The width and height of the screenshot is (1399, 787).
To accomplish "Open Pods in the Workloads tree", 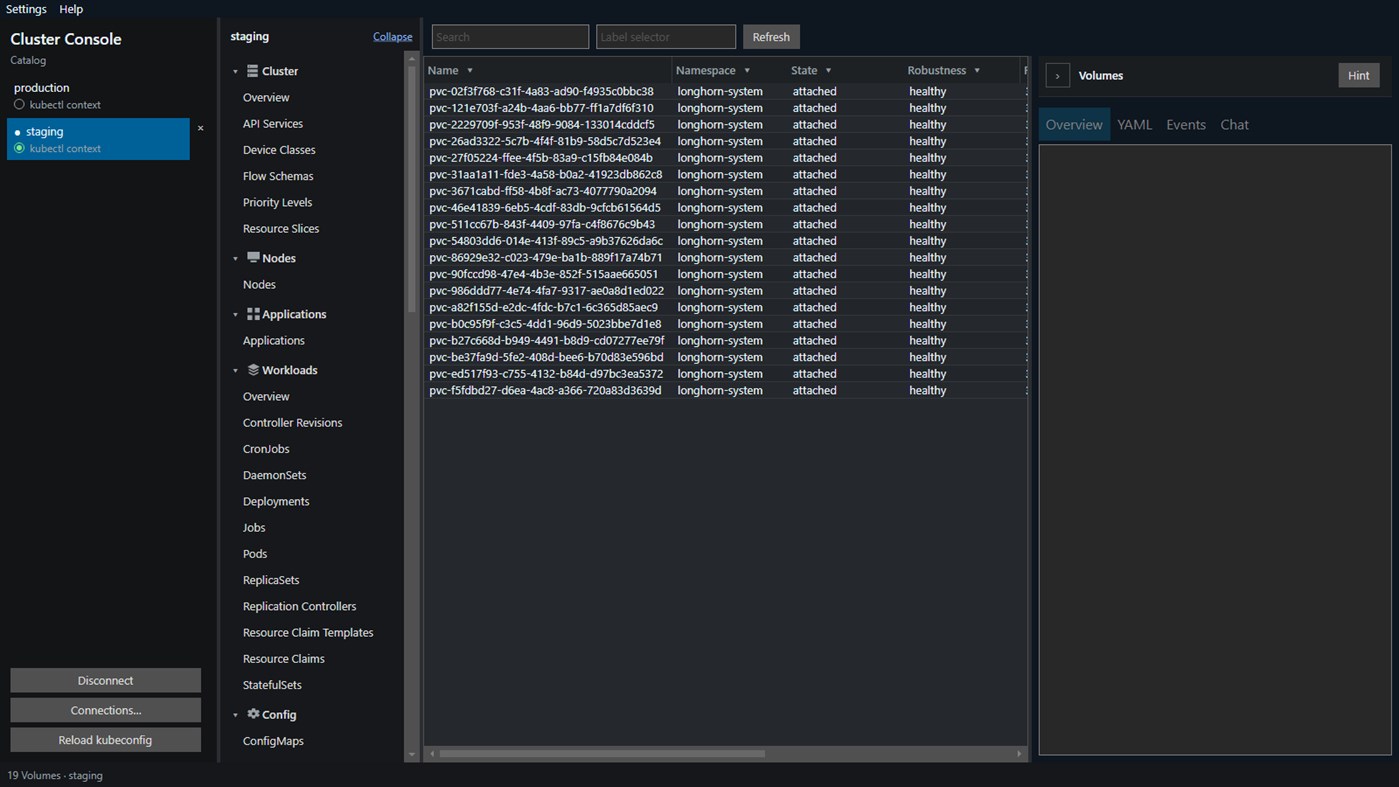I will pyautogui.click(x=255, y=554).
